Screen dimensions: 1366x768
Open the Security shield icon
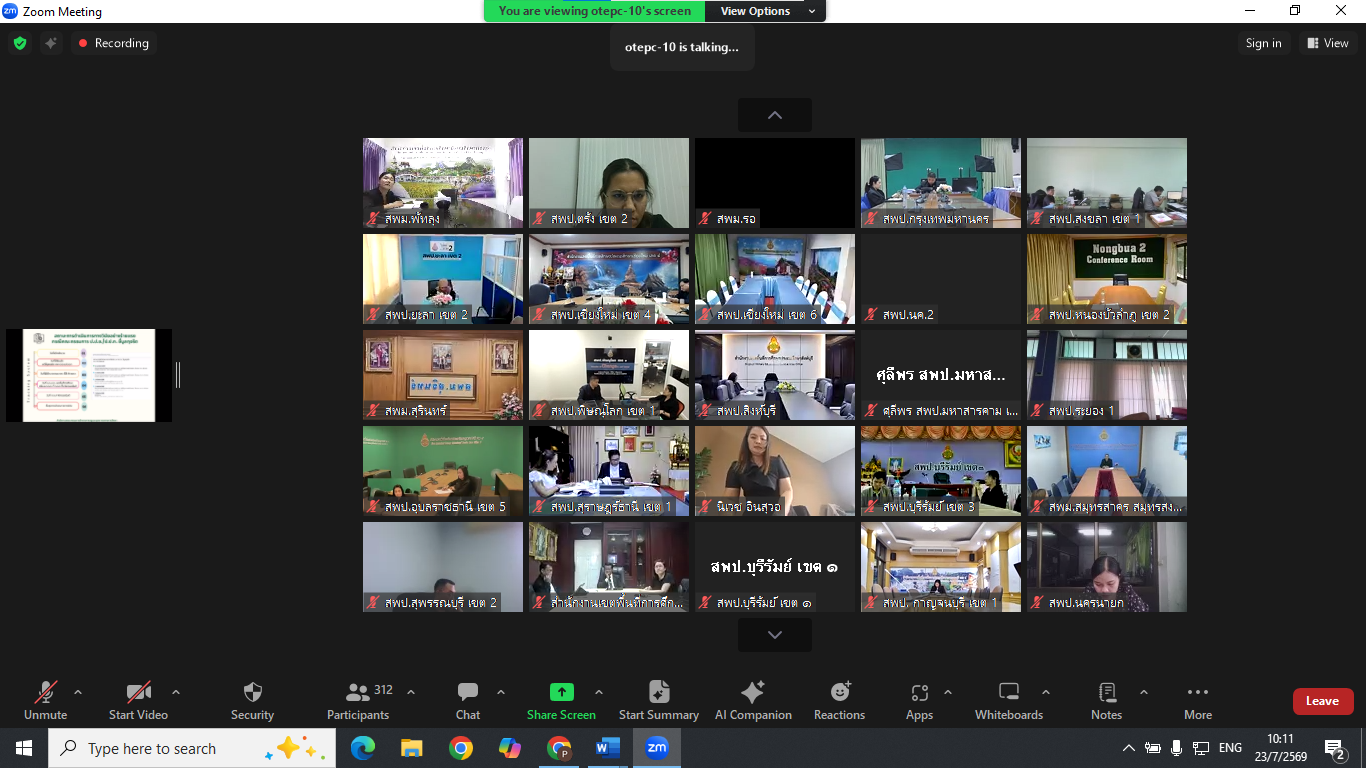coord(253,692)
